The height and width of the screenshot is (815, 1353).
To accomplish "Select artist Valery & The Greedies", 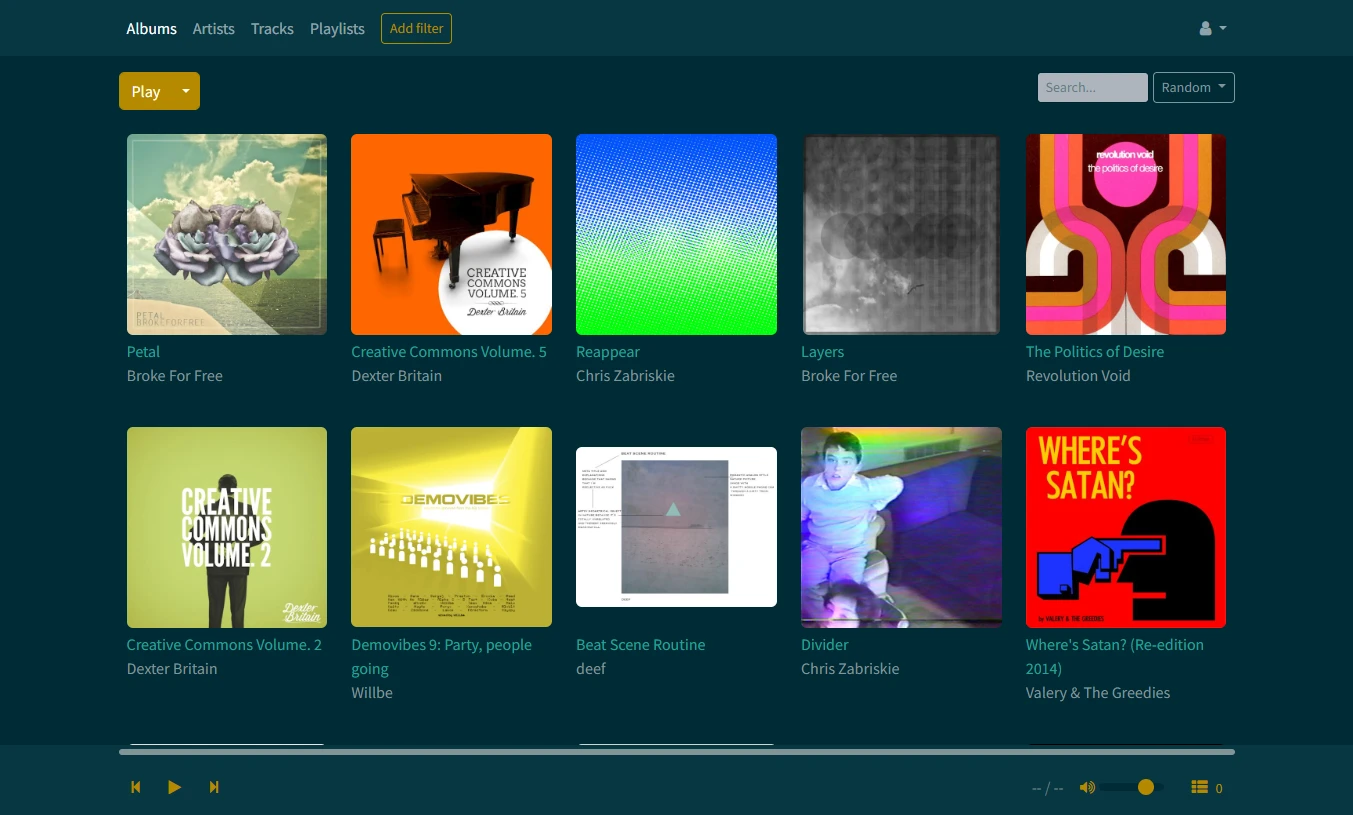I will coord(1098,693).
